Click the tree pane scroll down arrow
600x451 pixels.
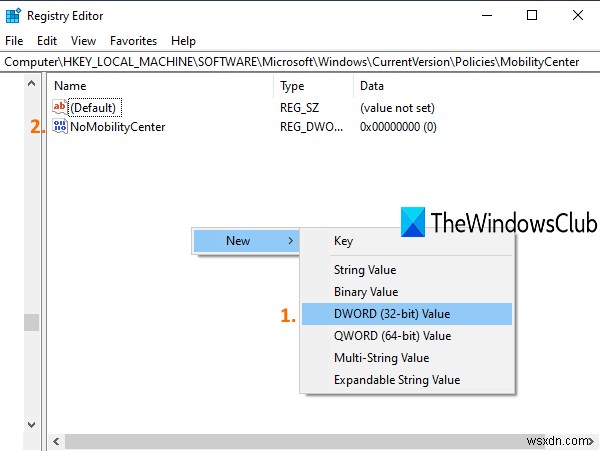tap(32, 425)
